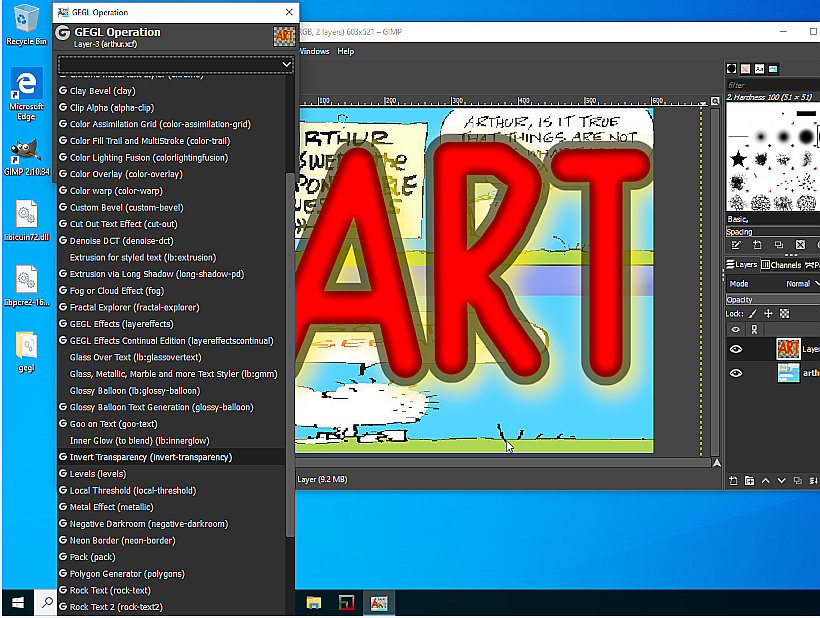Image resolution: width=820 pixels, height=618 pixels.
Task: Select the arthur layer thumbnail
Action: click(x=788, y=373)
